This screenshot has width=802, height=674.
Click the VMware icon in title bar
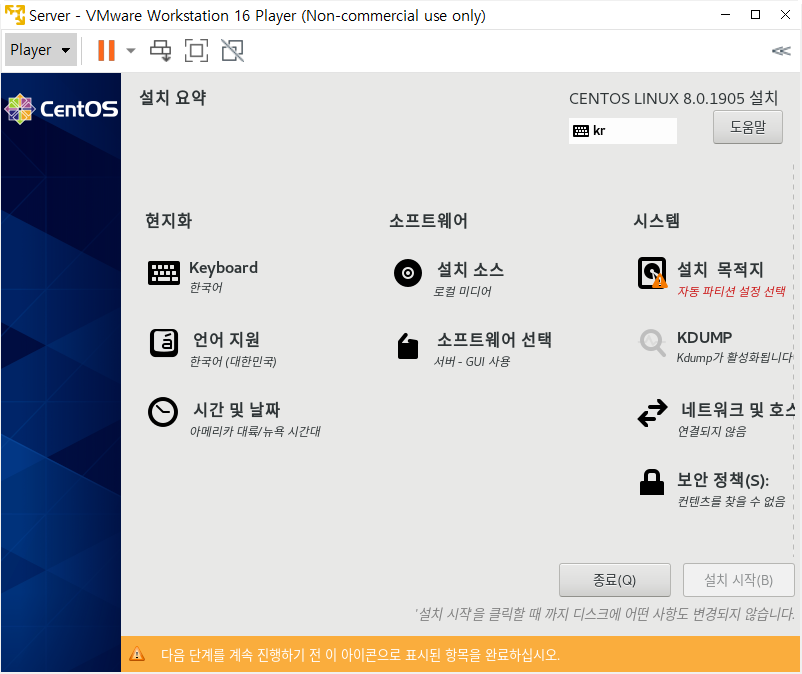[15, 15]
